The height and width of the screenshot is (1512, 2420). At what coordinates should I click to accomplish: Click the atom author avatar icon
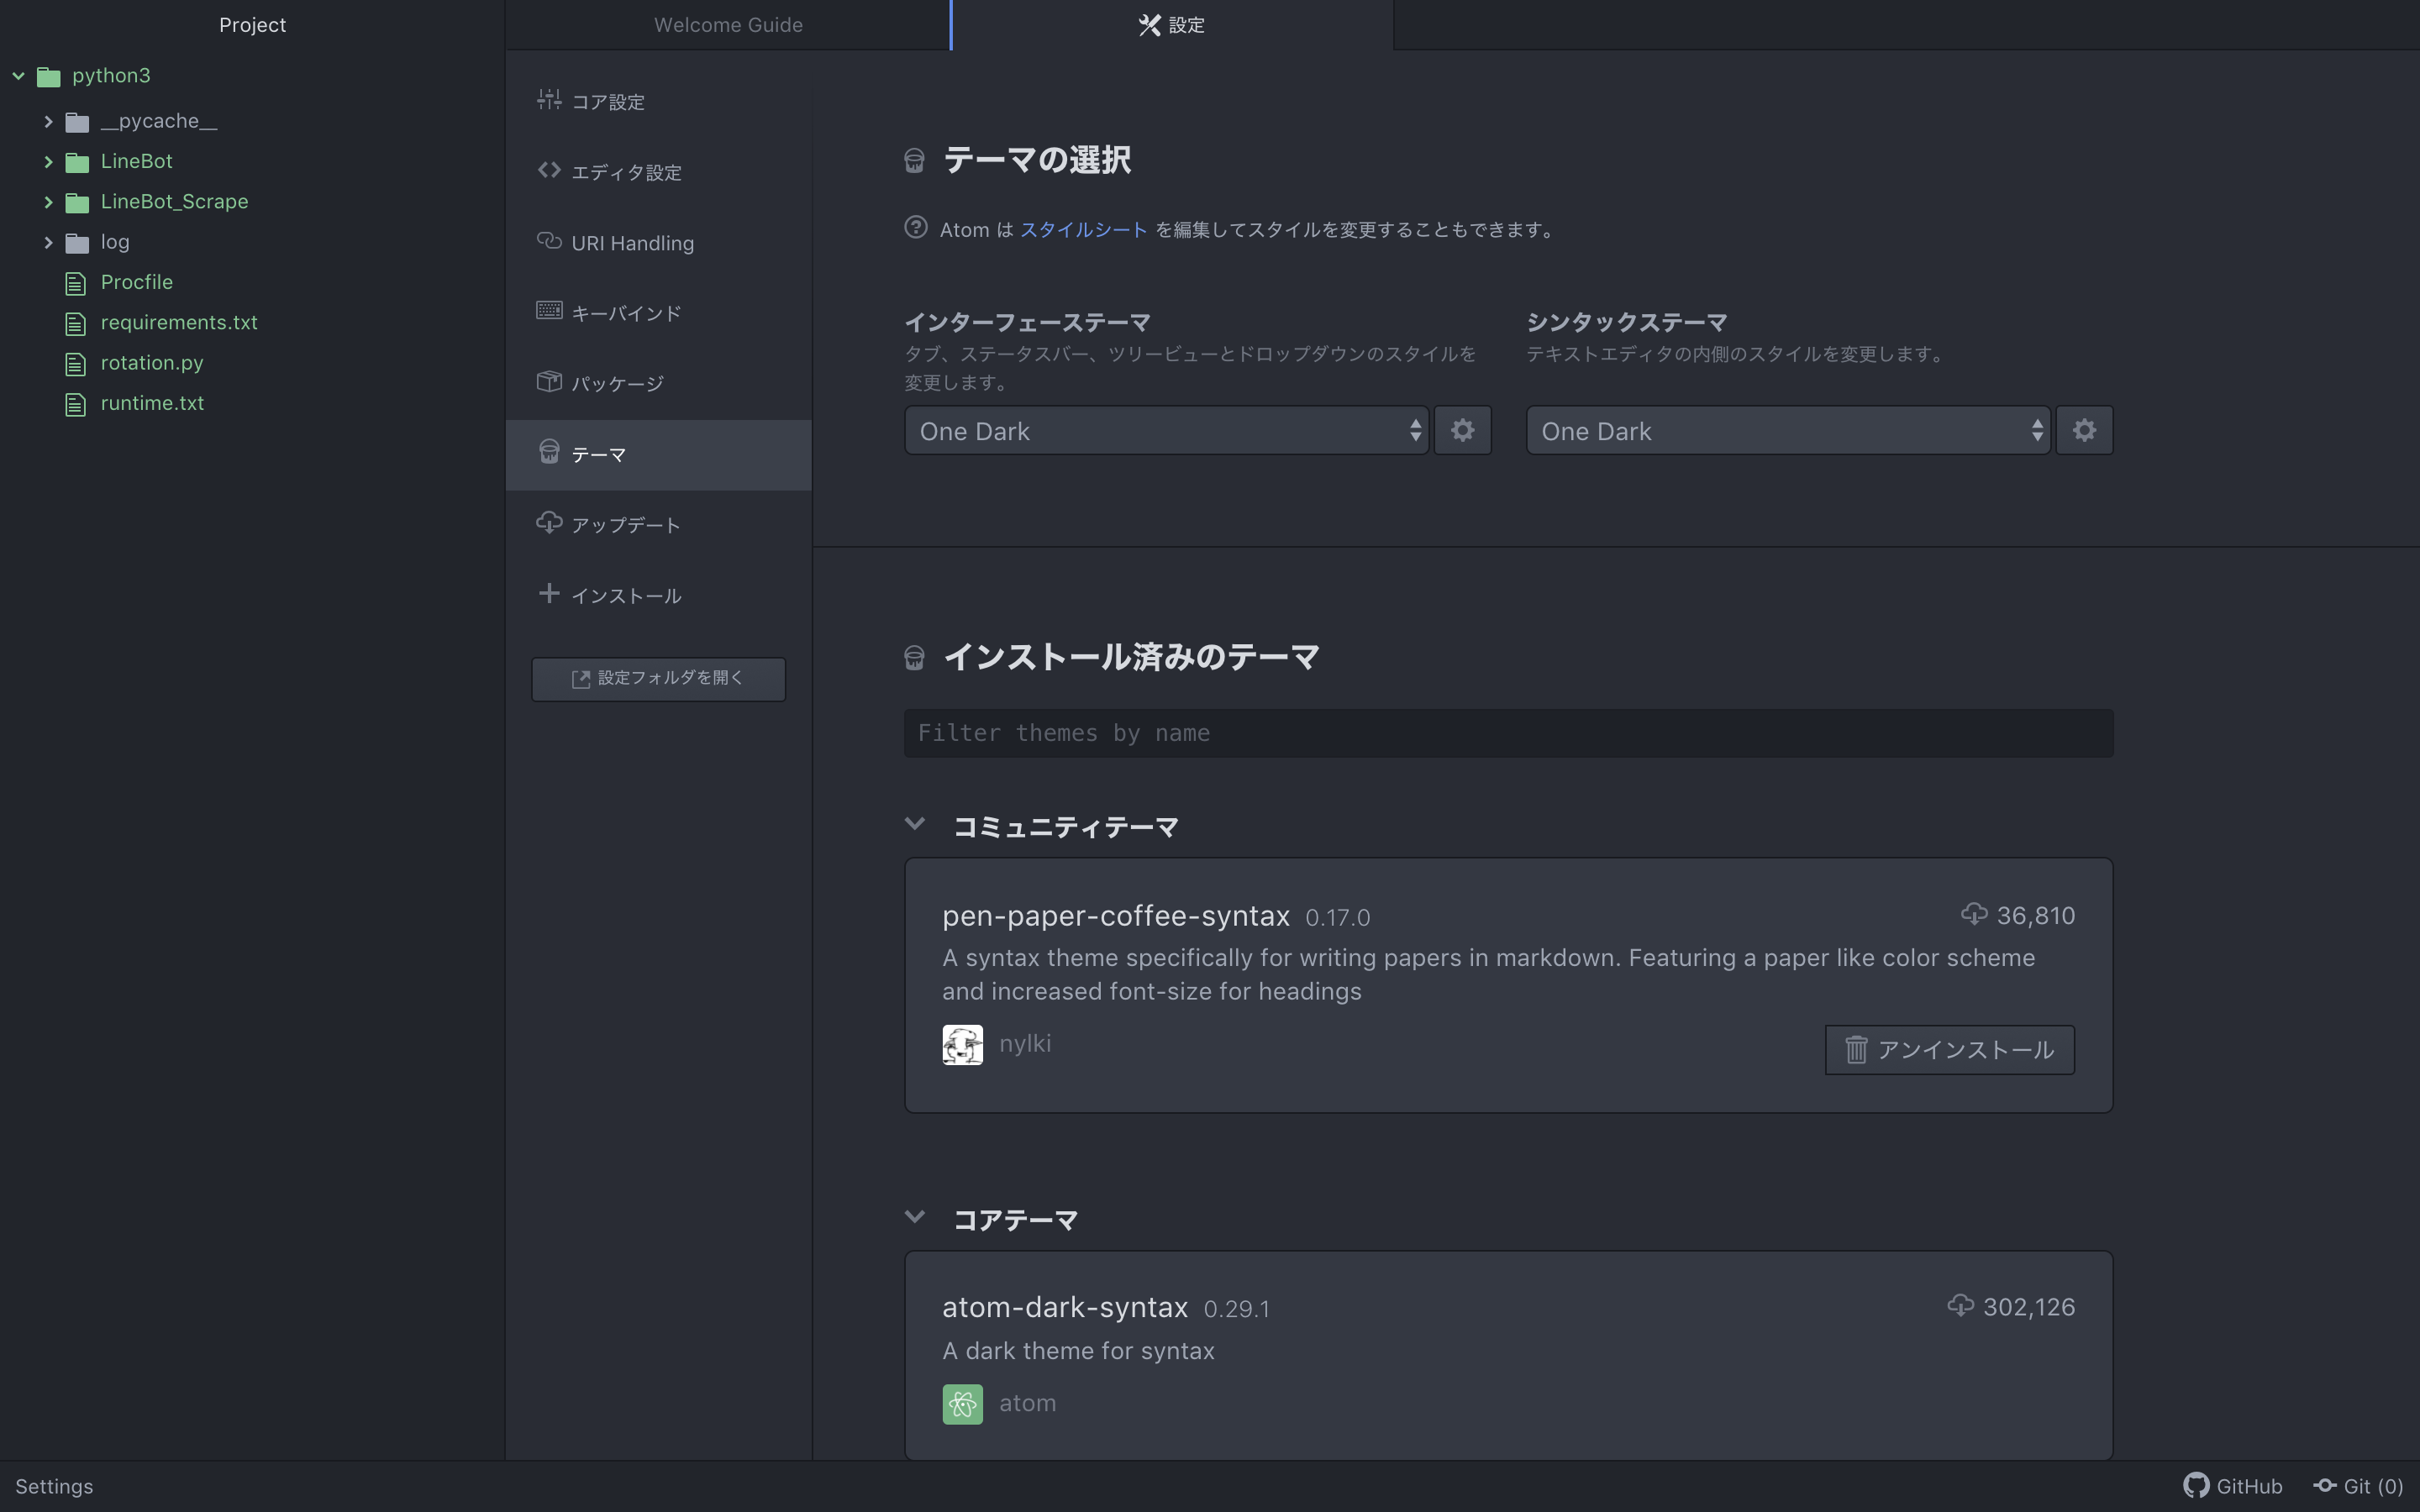(x=962, y=1404)
